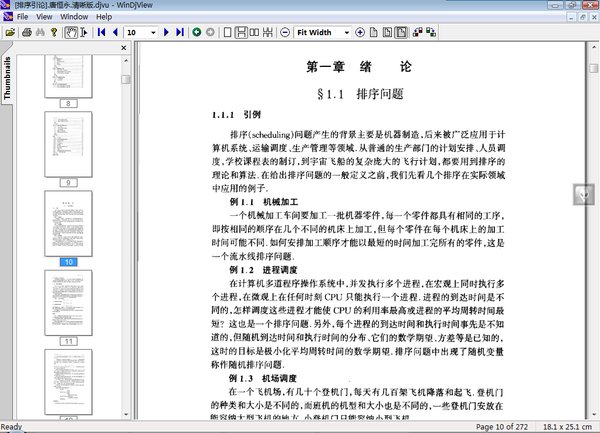Click the Print icon
Screen dimensions: 600x433
27,33
